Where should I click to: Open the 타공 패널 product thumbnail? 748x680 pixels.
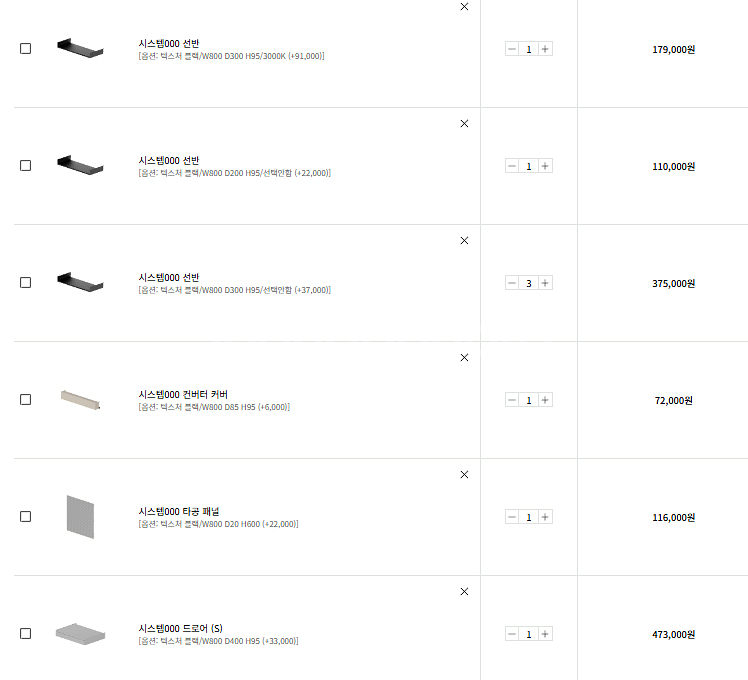click(x=80, y=517)
